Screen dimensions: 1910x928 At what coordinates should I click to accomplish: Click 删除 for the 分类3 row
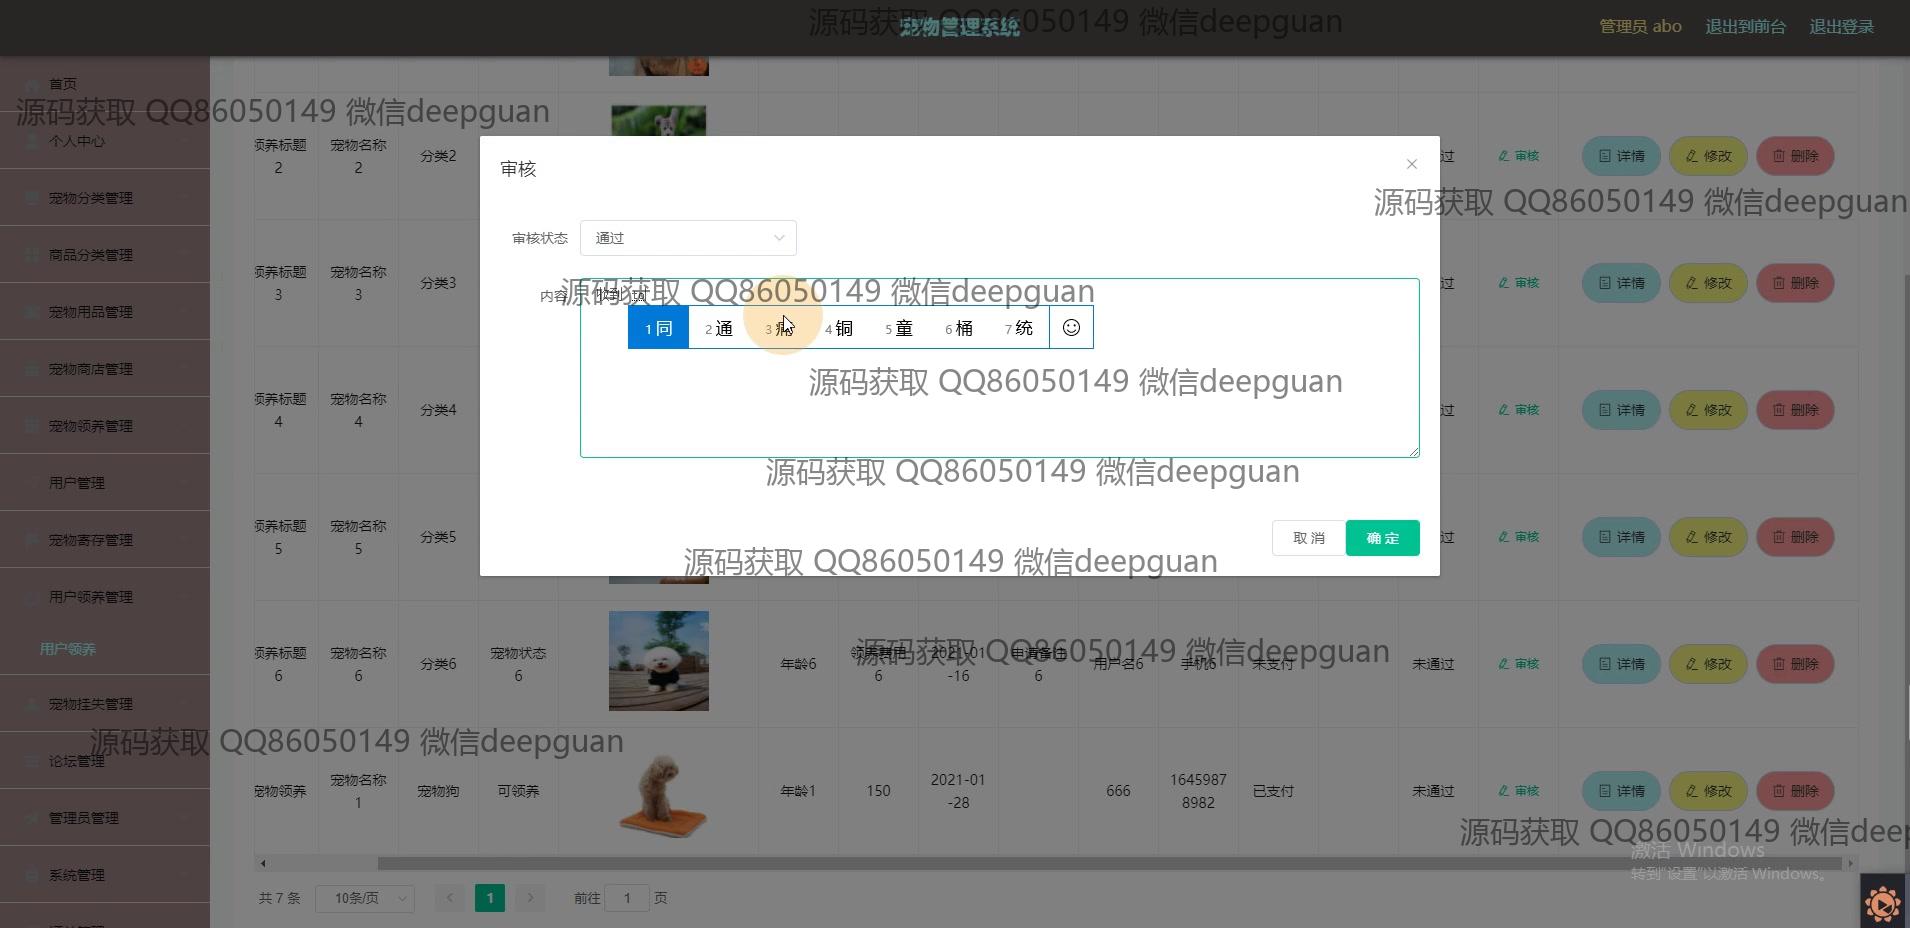[1795, 283]
